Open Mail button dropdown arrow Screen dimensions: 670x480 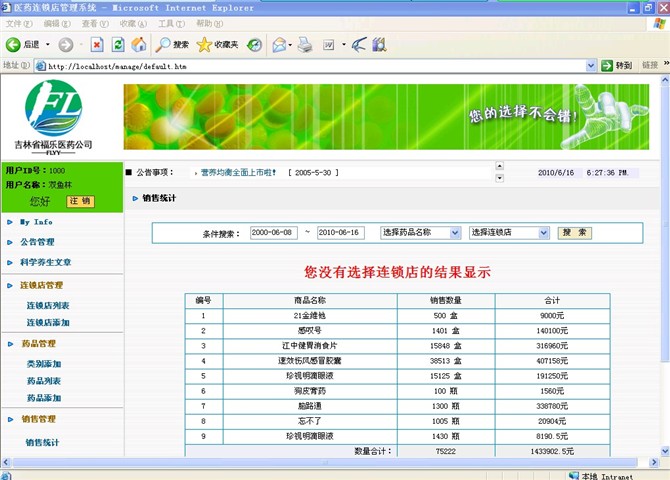click(x=290, y=44)
